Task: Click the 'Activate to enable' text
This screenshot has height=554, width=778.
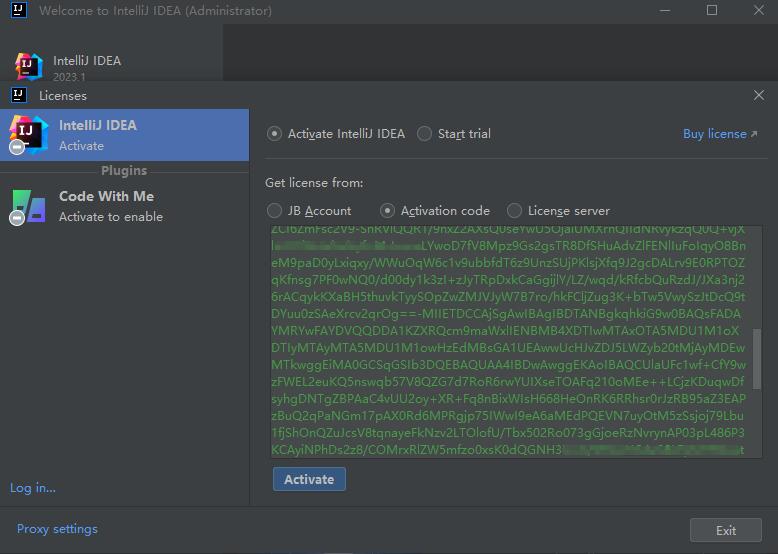Action: click(111, 217)
